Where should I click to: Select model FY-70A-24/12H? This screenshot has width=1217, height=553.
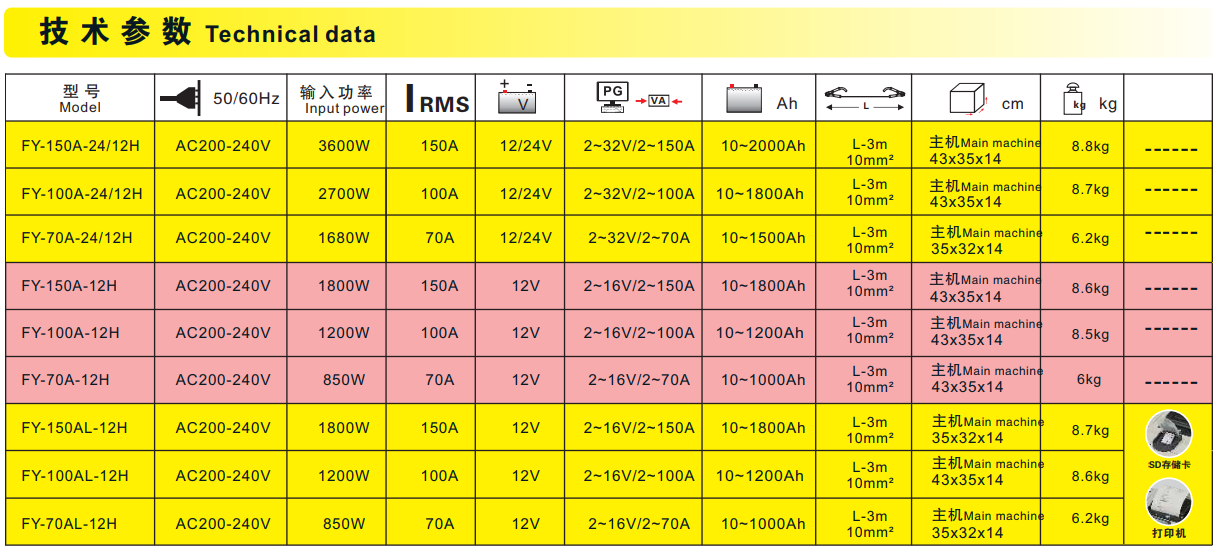tap(76, 238)
